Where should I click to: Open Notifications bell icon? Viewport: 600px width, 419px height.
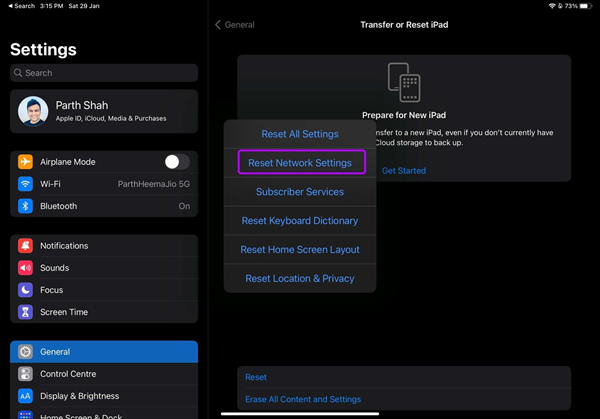pyautogui.click(x=25, y=246)
